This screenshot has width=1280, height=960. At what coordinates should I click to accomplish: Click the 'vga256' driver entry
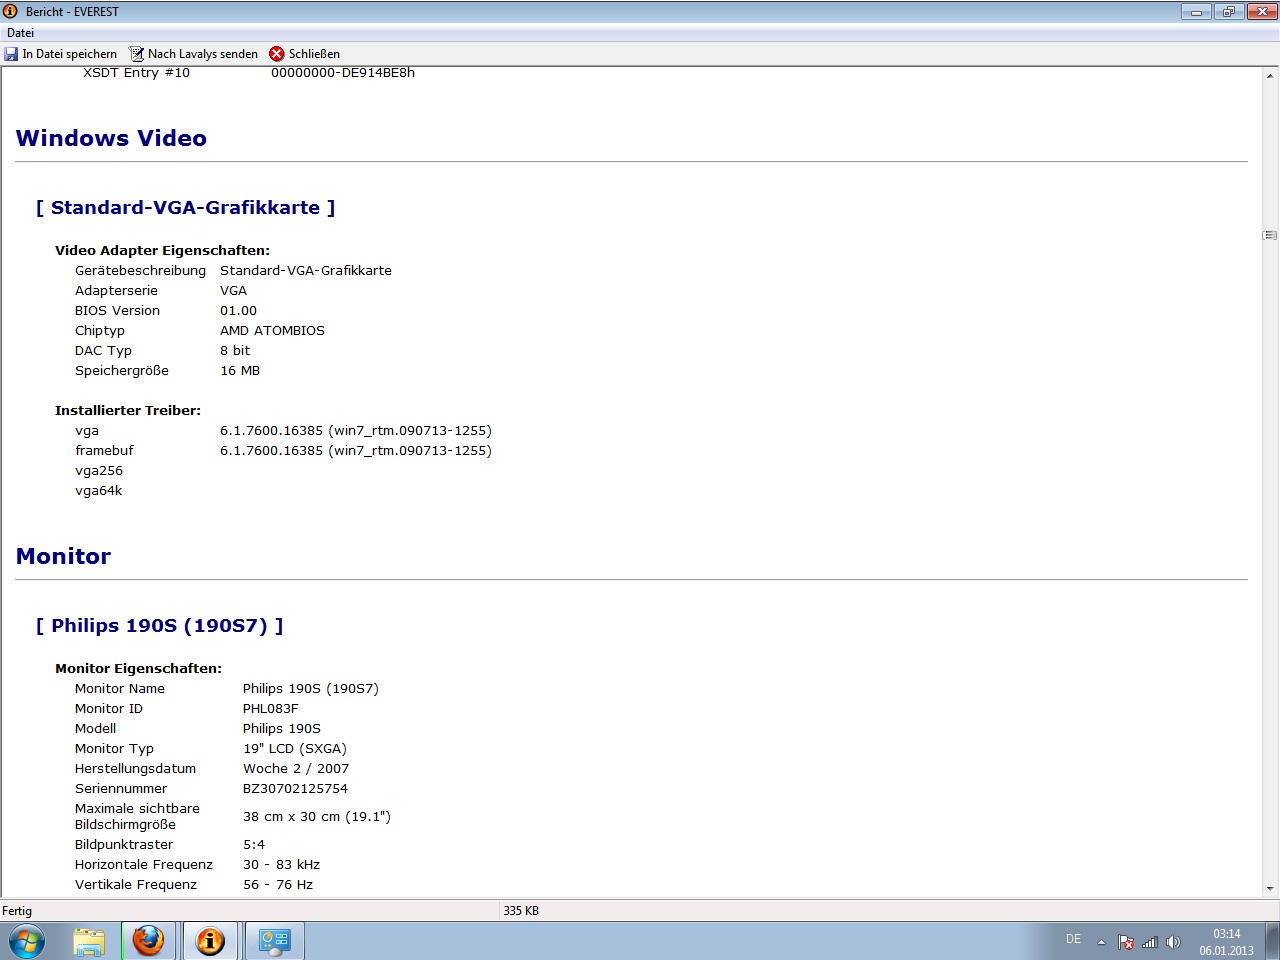pyautogui.click(x=99, y=471)
